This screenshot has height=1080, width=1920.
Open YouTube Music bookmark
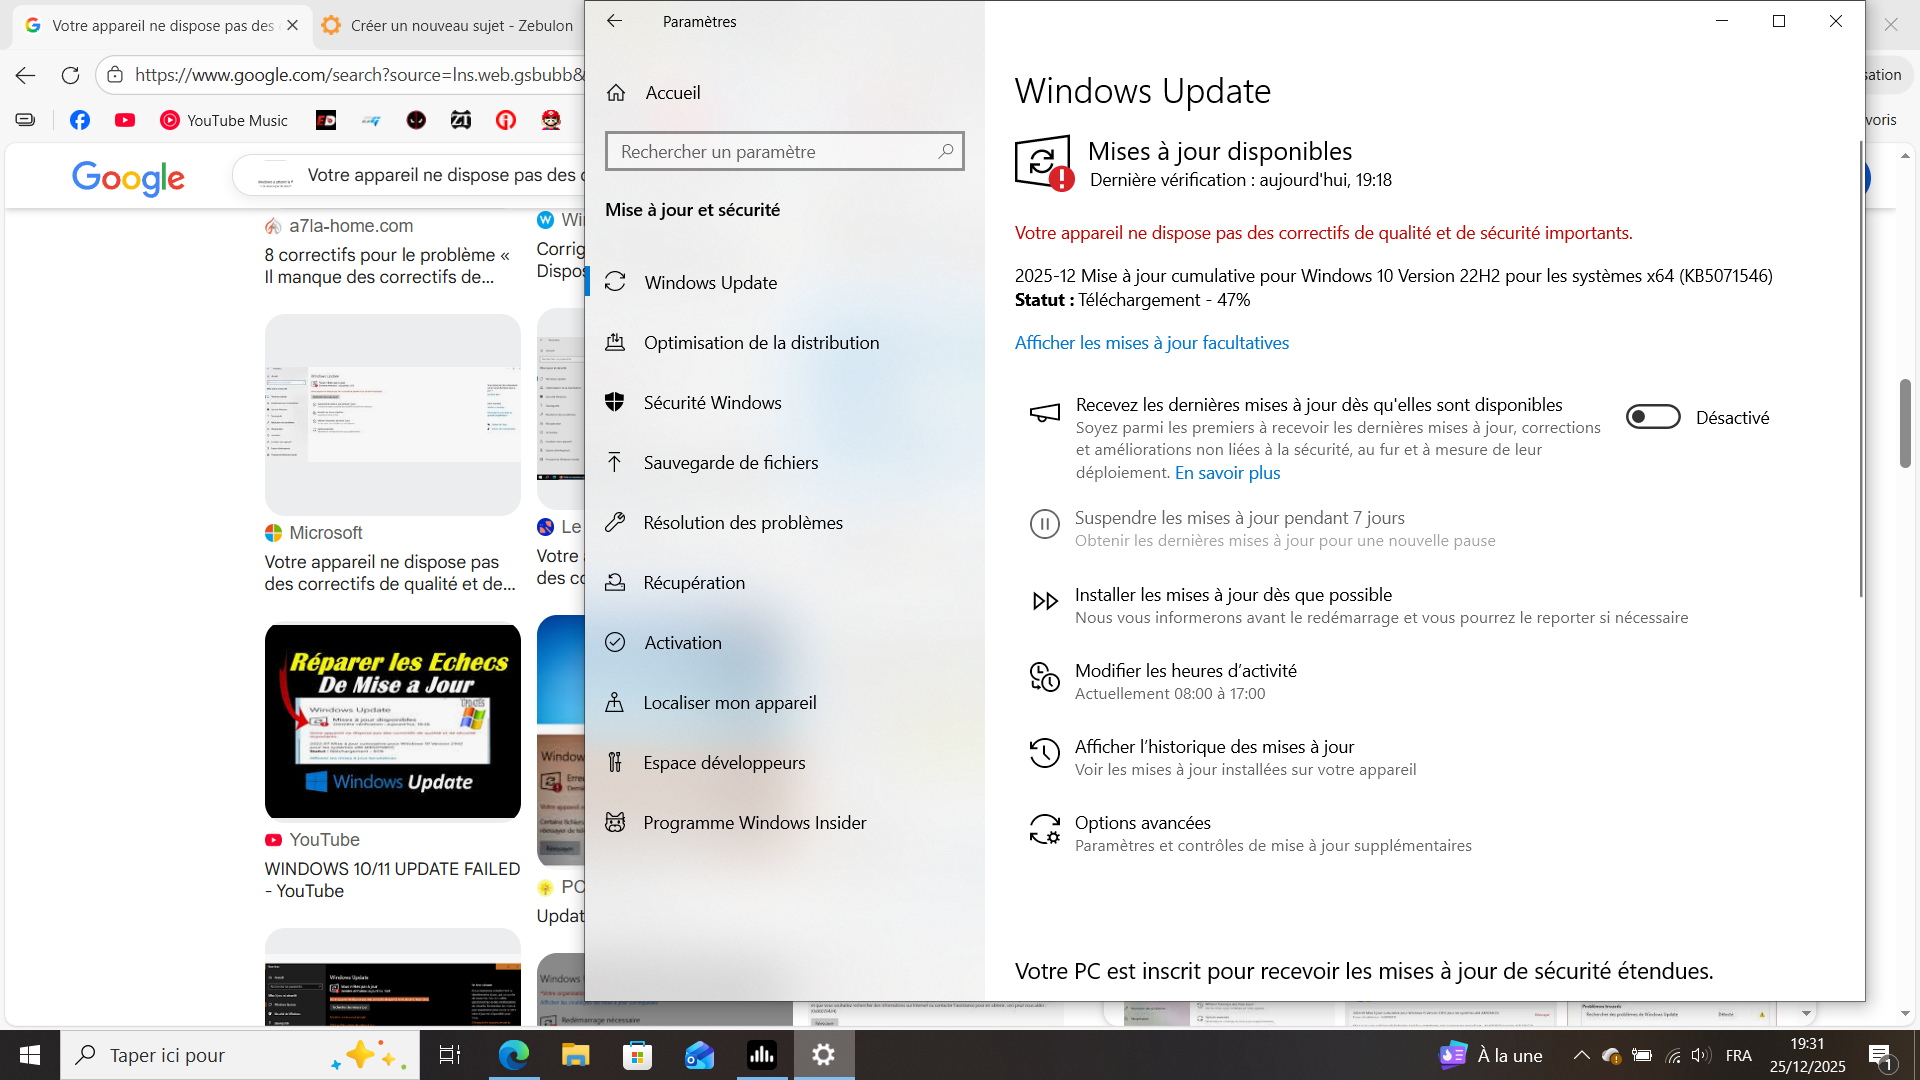pos(224,121)
